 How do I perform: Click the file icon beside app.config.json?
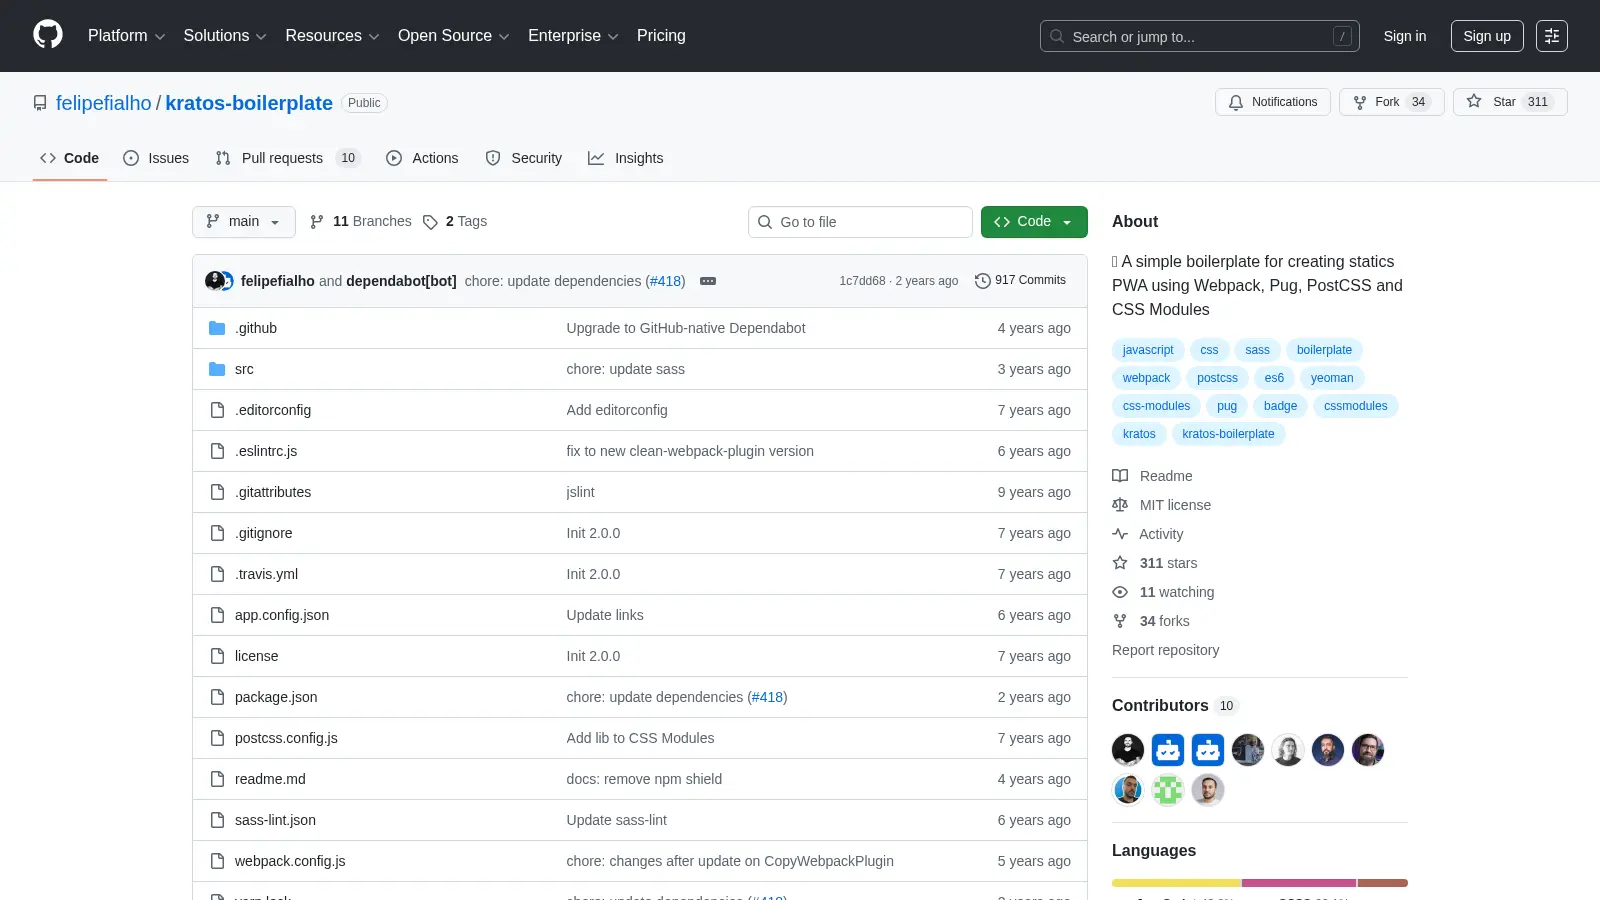[217, 615]
